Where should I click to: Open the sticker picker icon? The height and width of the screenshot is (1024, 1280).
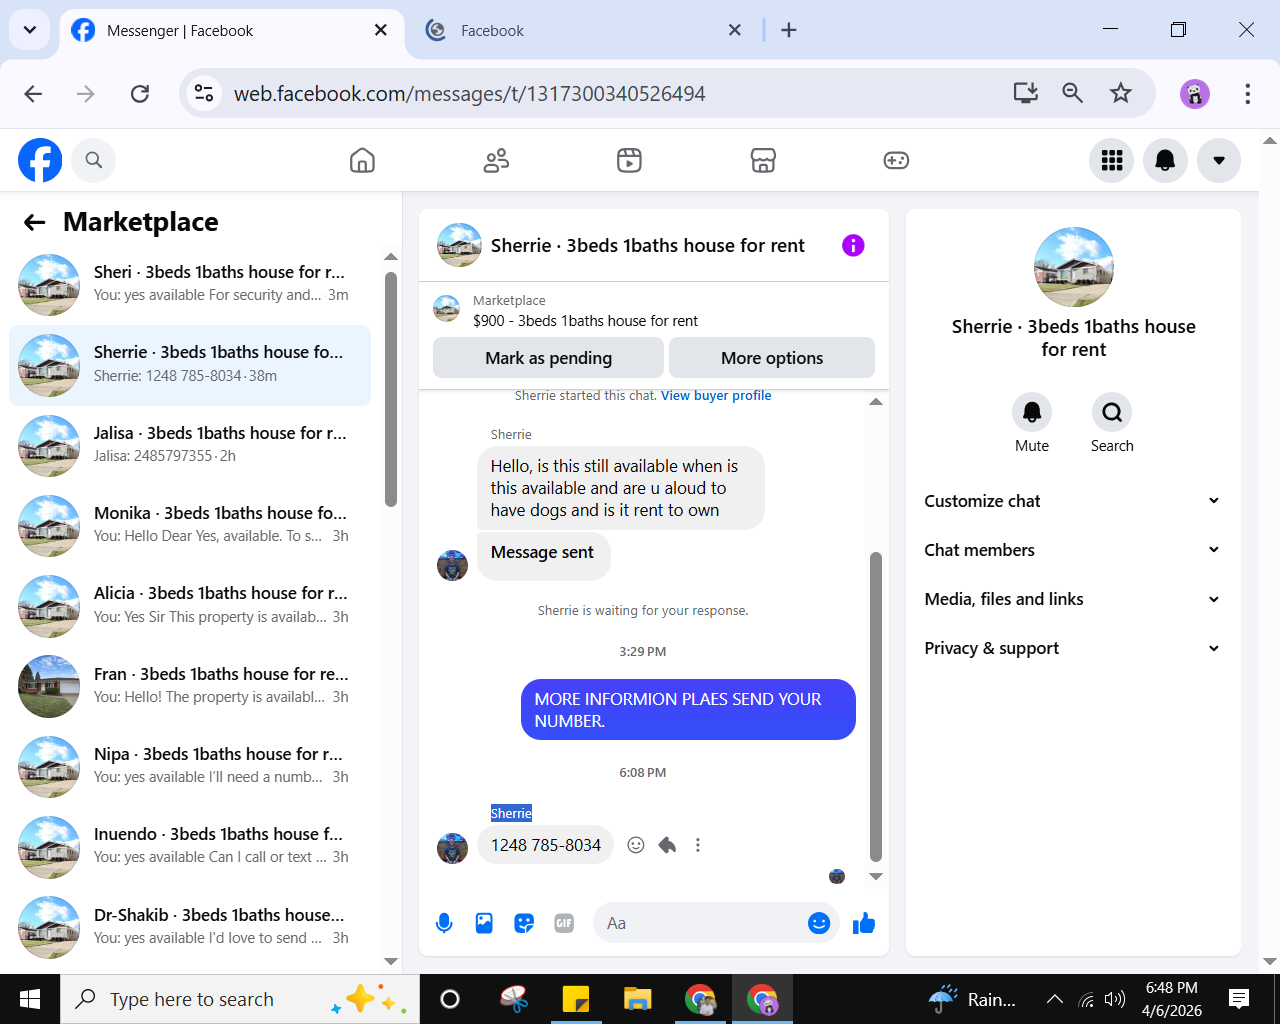tap(524, 923)
